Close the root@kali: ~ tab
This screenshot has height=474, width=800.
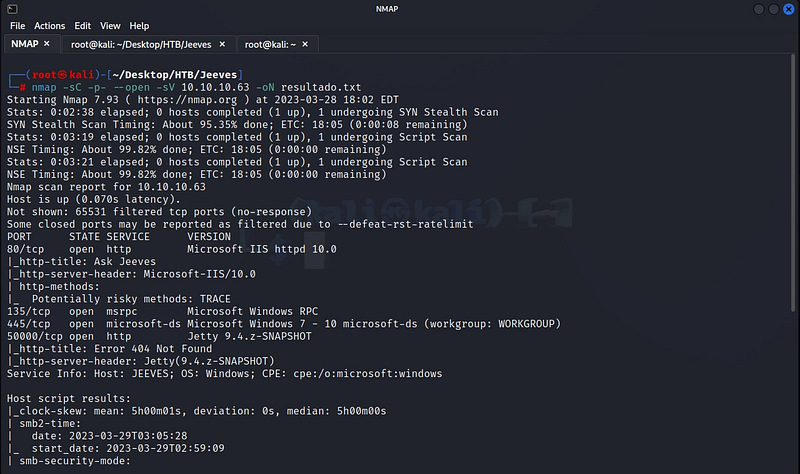[305, 44]
